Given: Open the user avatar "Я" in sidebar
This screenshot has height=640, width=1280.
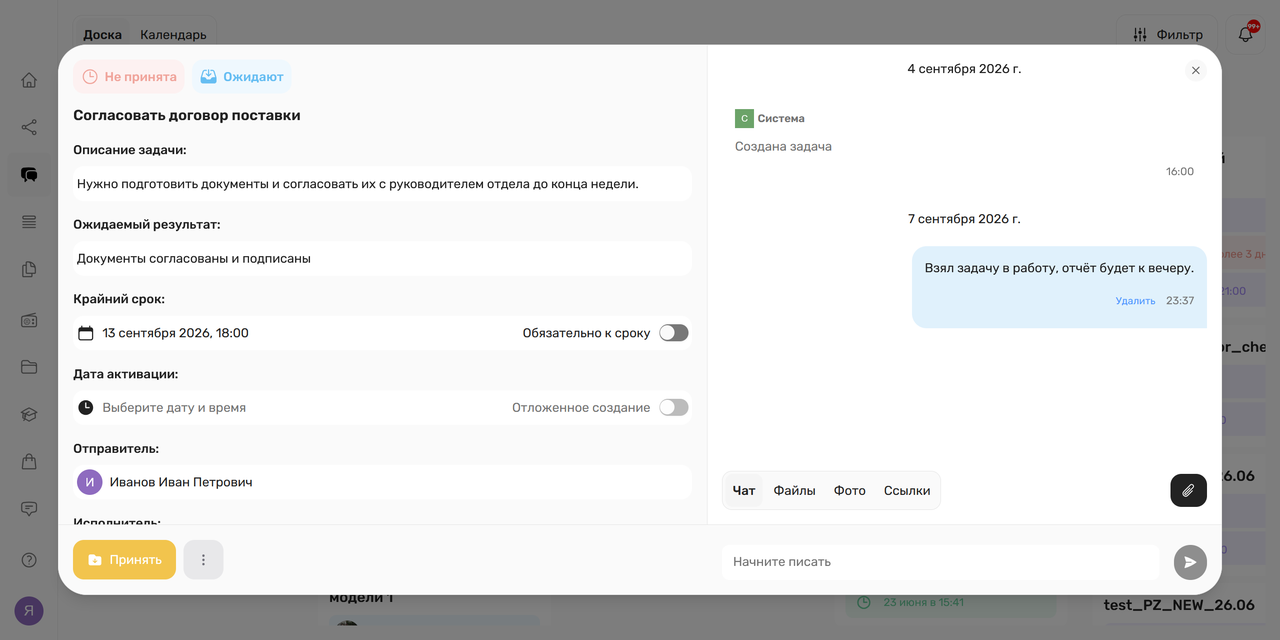Looking at the screenshot, I should pos(29,611).
